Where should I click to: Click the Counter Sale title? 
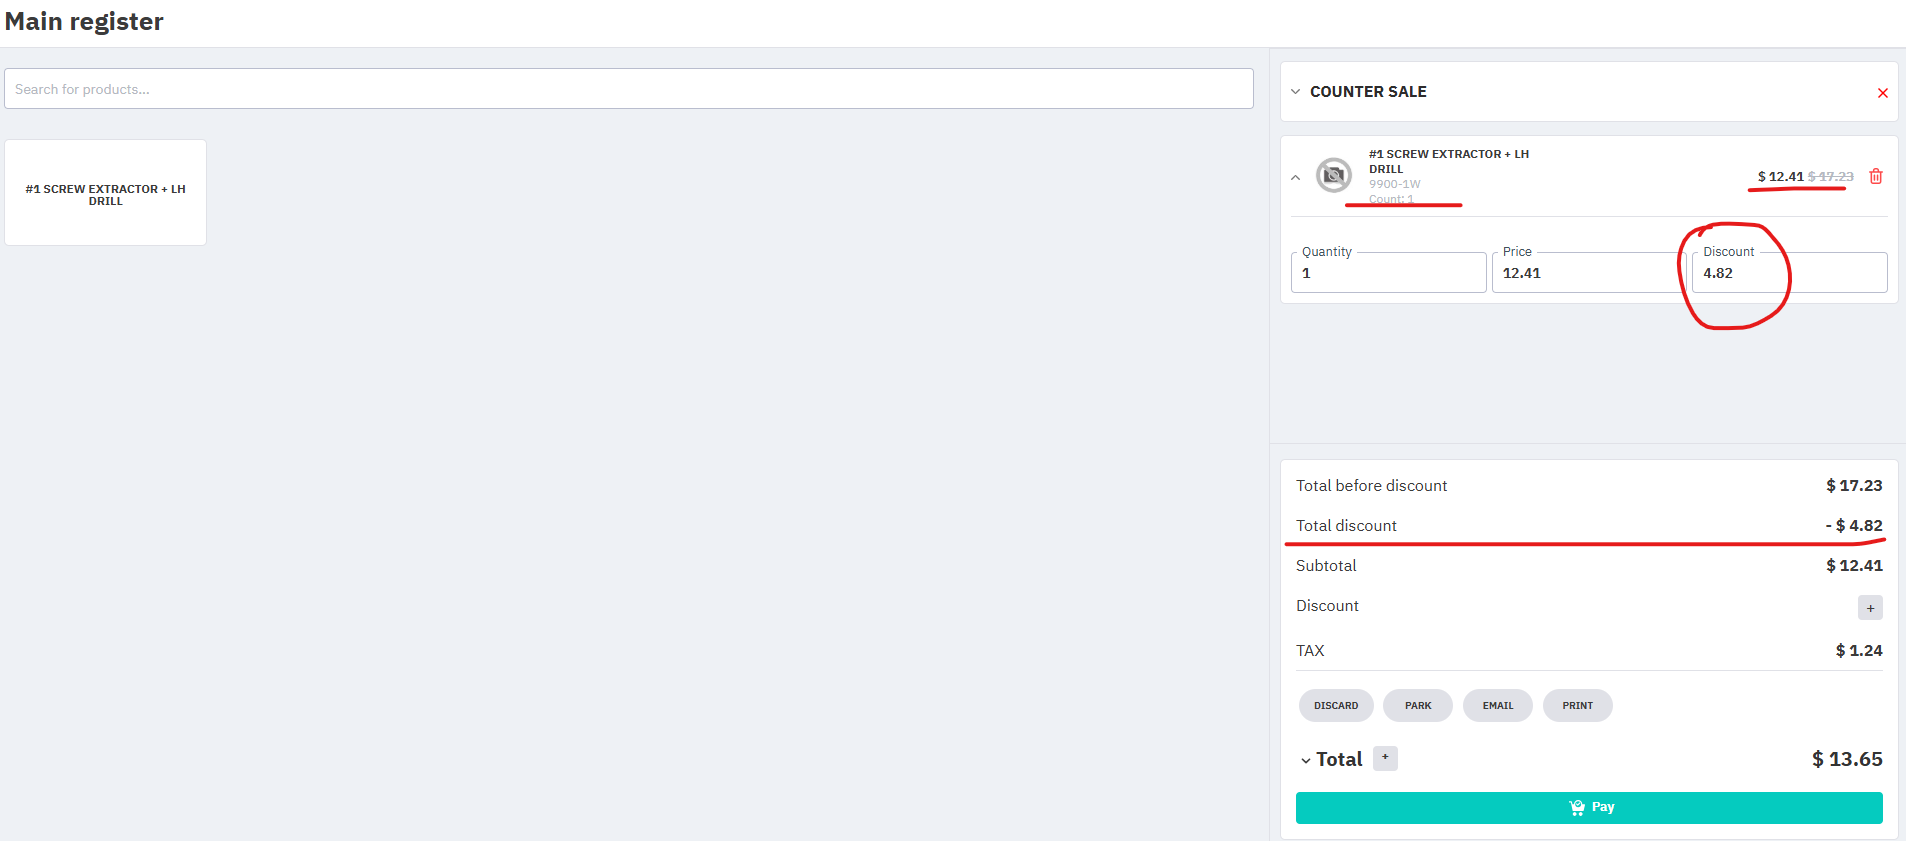click(x=1368, y=92)
